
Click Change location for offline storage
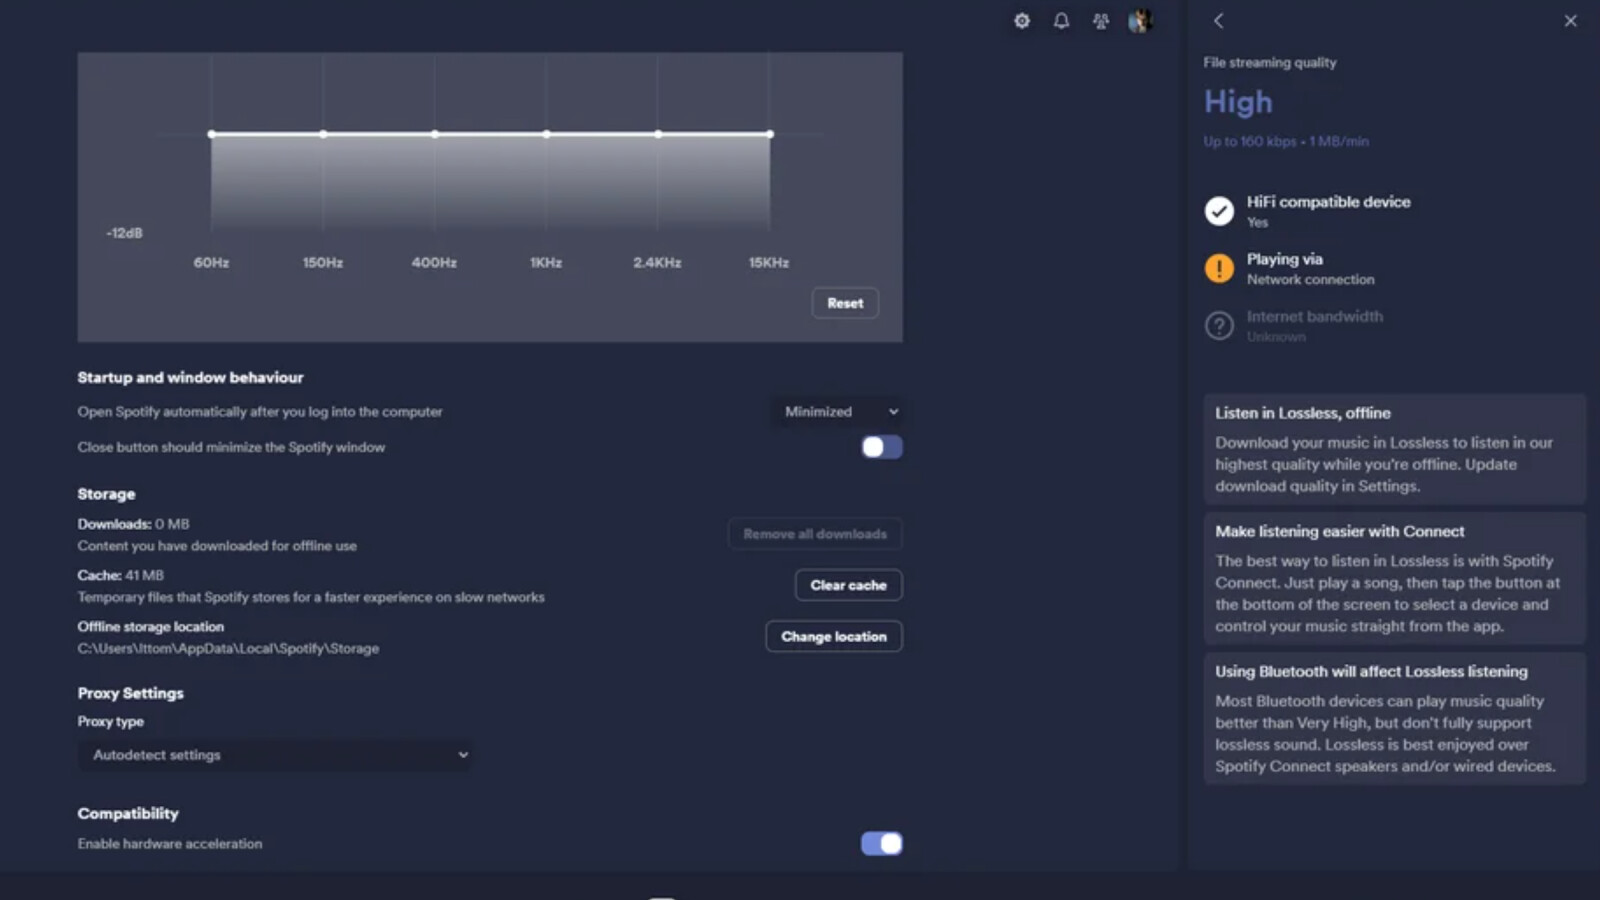pyautogui.click(x=833, y=637)
